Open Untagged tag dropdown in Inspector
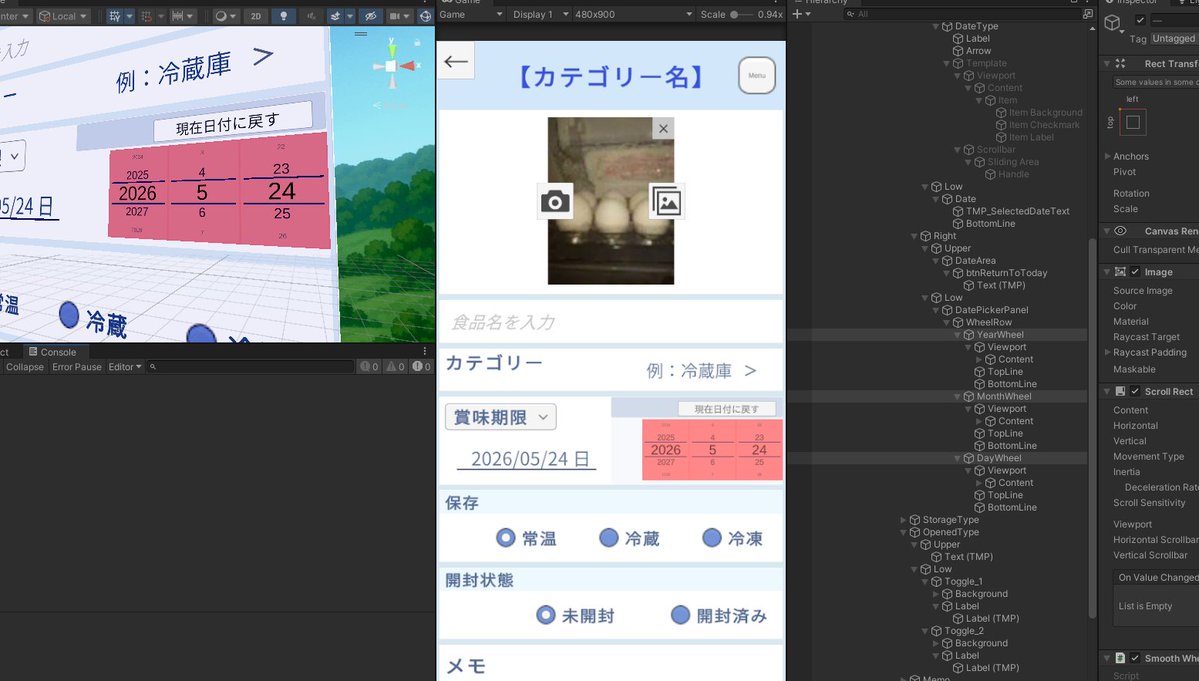Image resolution: width=1199 pixels, height=681 pixels. (1174, 38)
